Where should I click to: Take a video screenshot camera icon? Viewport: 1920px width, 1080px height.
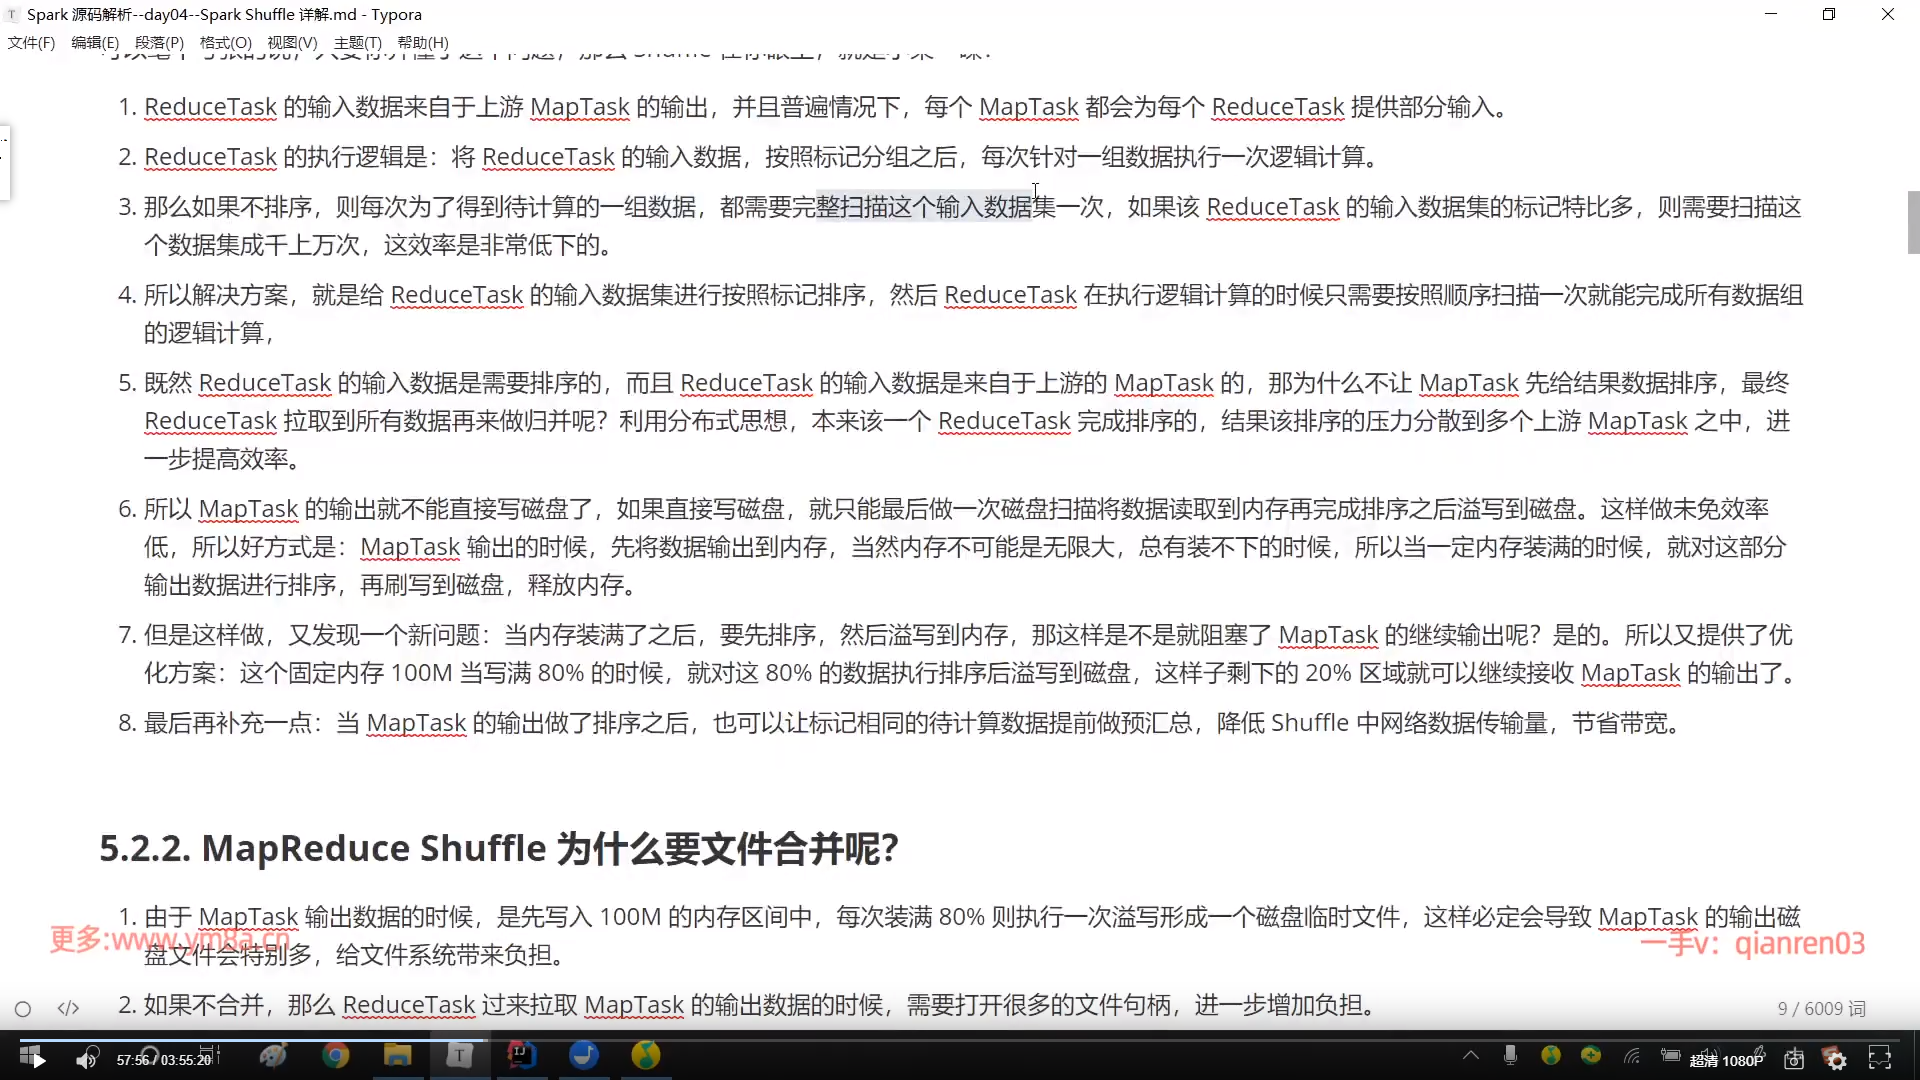[x=1794, y=1059]
